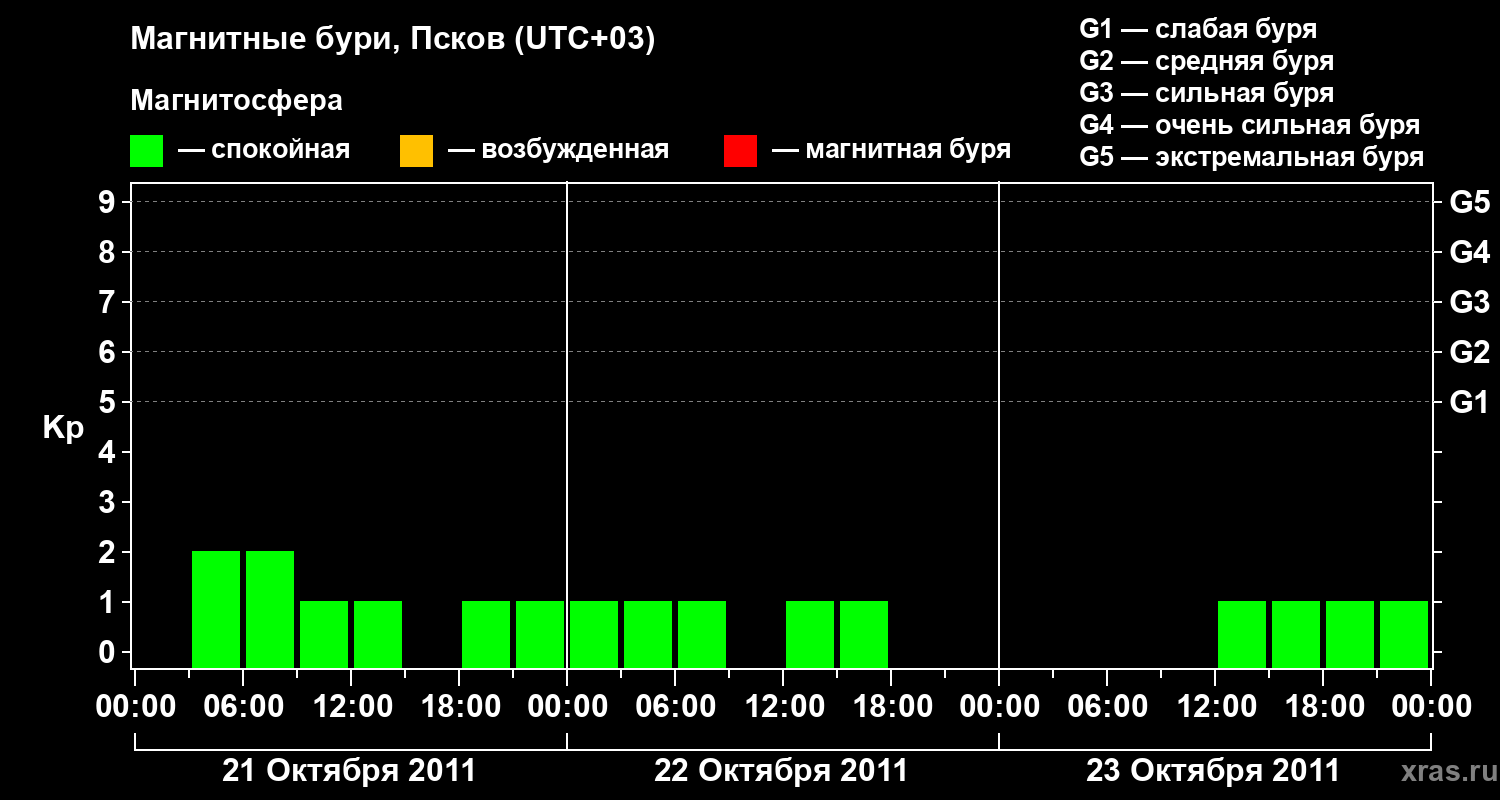The height and width of the screenshot is (800, 1500).
Task: Click the last bar on 23 October
Action: (x=1404, y=634)
